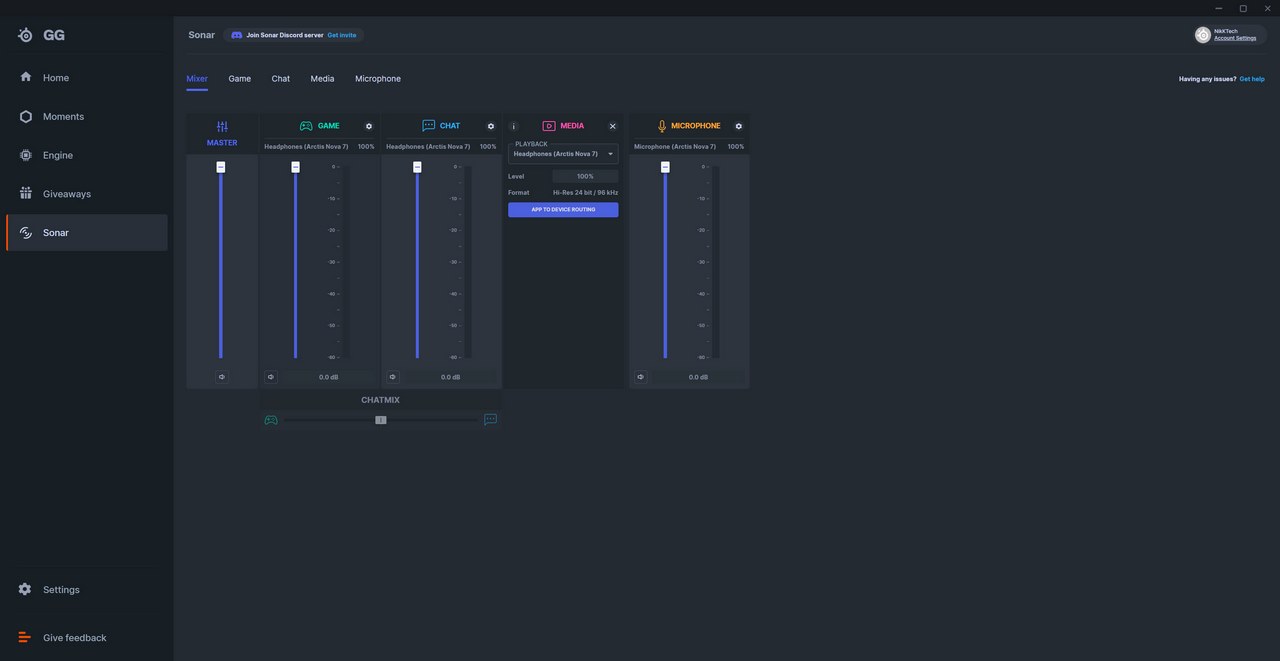Open Moments in the sidebar
This screenshot has width=1280, height=661.
coord(86,117)
